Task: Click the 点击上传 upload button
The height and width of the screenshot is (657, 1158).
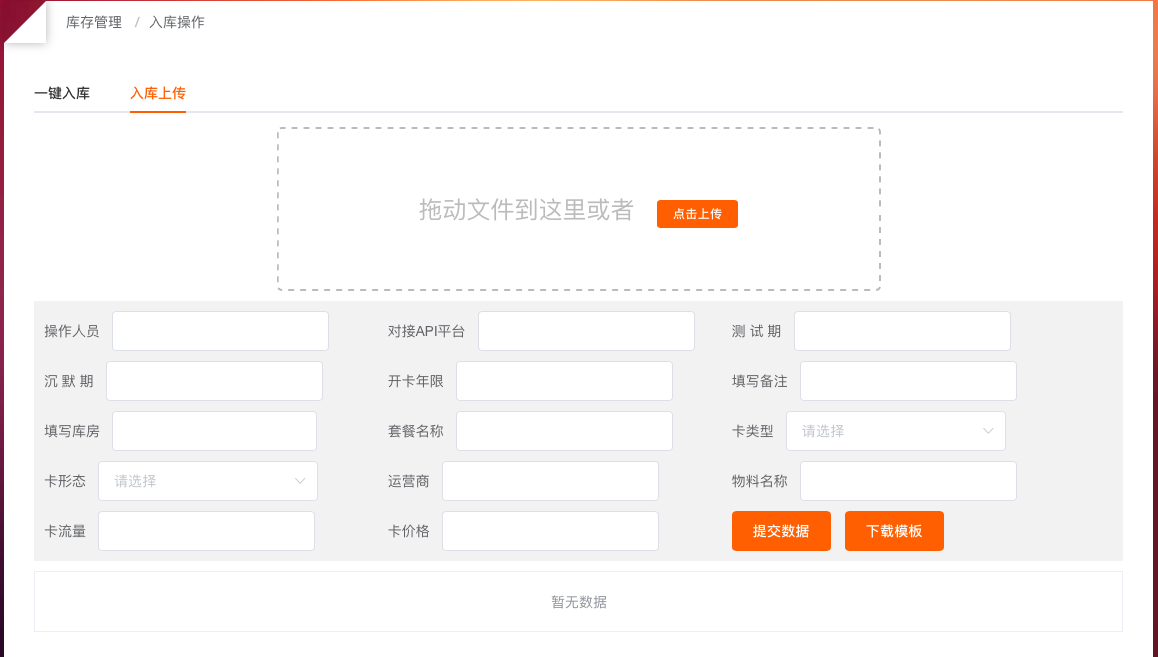Action: point(697,214)
